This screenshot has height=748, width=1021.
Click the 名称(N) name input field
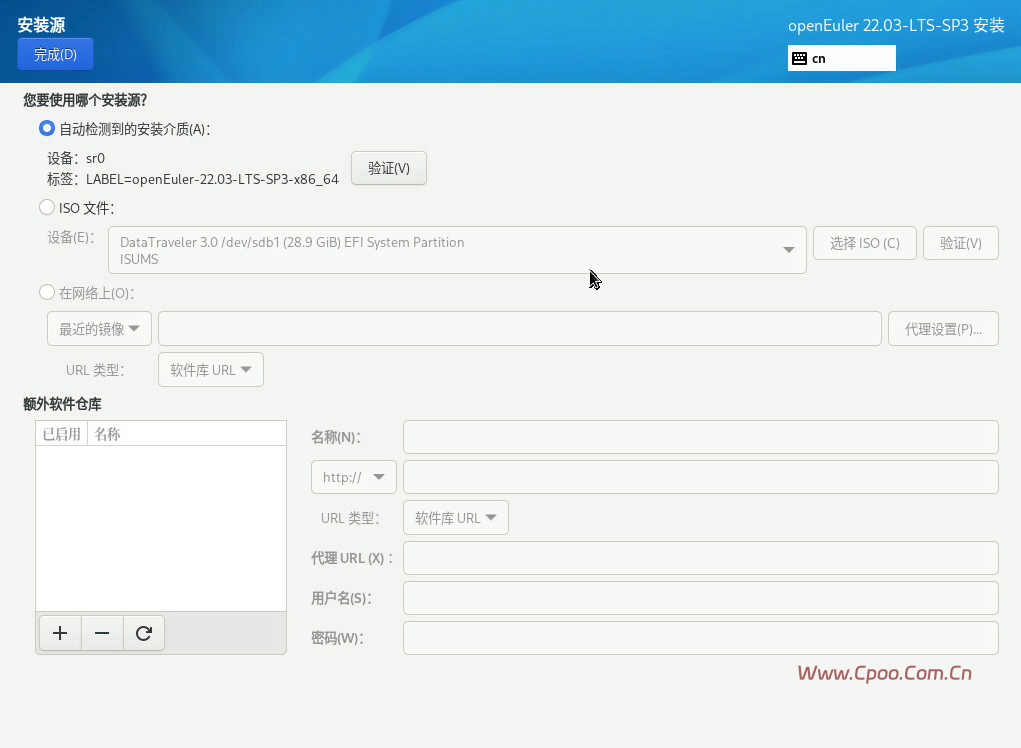[701, 437]
